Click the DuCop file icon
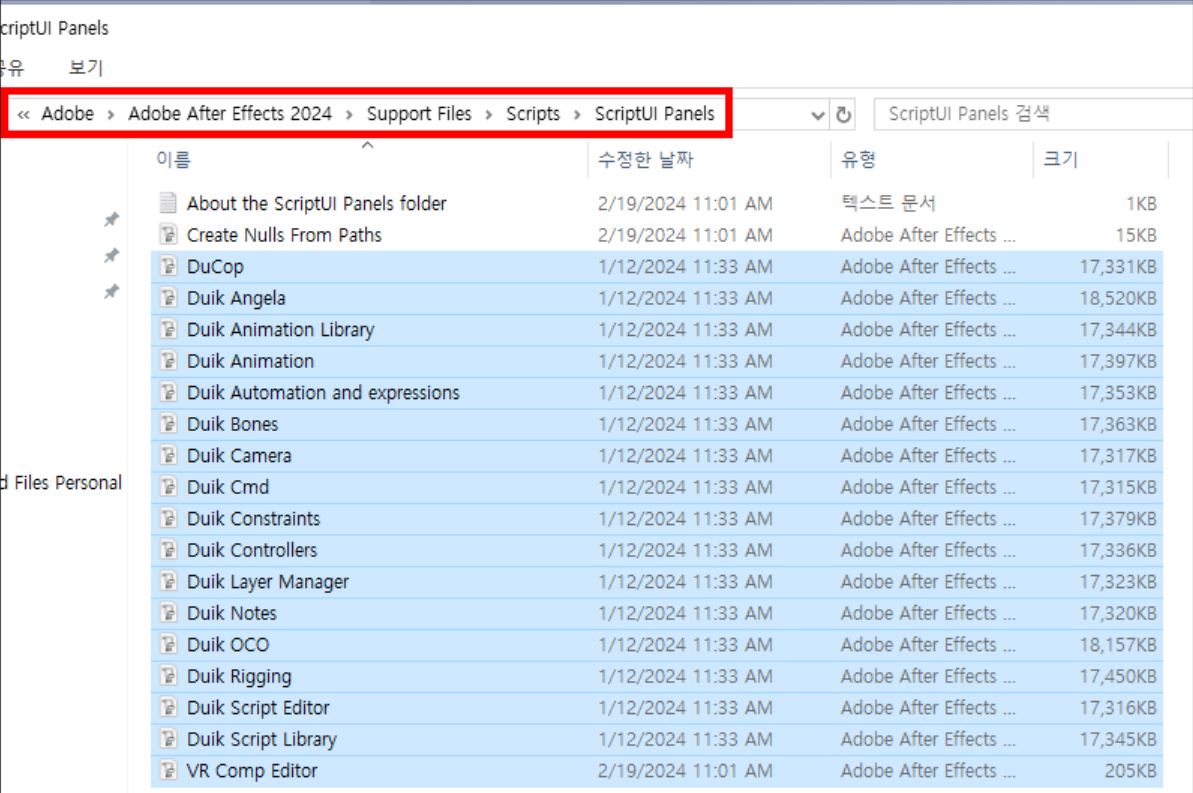Viewport: 1193px width, 793px height. point(168,266)
